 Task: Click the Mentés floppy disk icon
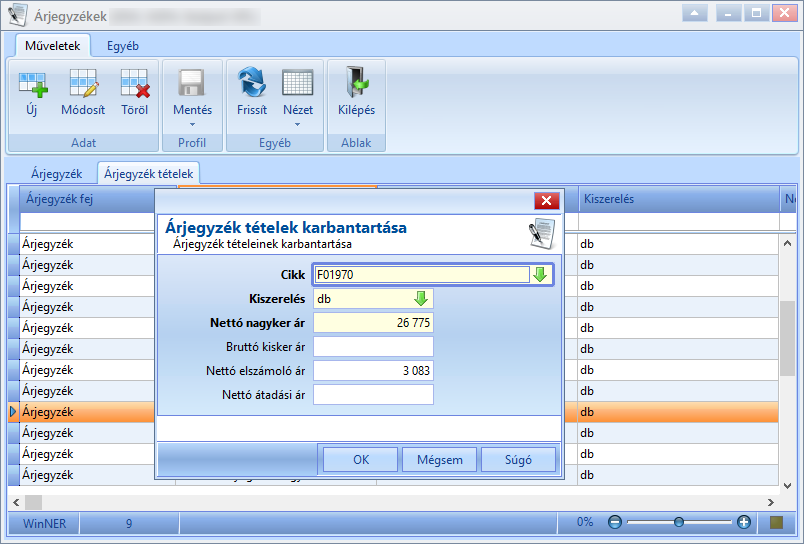pos(192,83)
